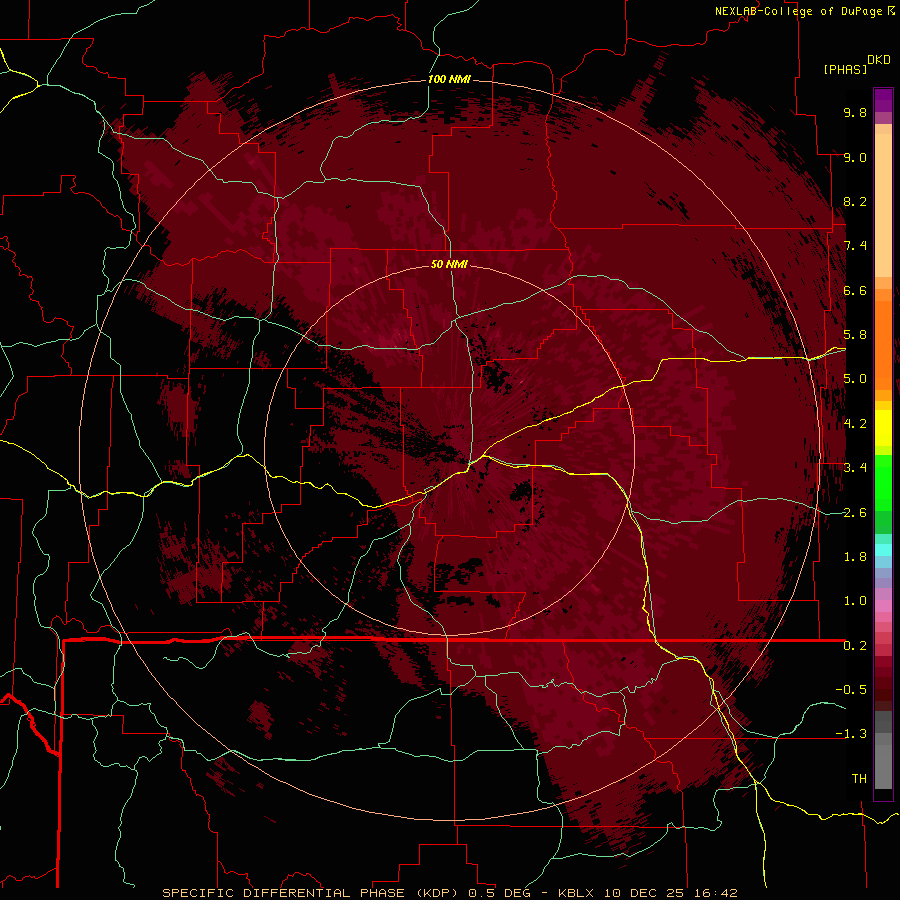
Task: Click the 50 NMI range ring label
Action: tap(449, 264)
